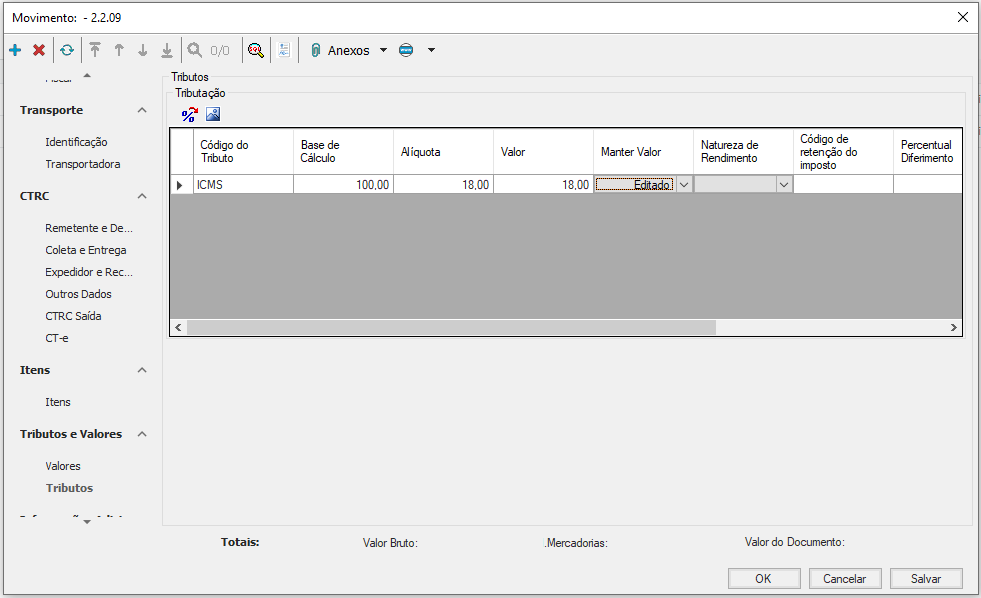Click the blue globe icon in toolbar

tap(406, 50)
